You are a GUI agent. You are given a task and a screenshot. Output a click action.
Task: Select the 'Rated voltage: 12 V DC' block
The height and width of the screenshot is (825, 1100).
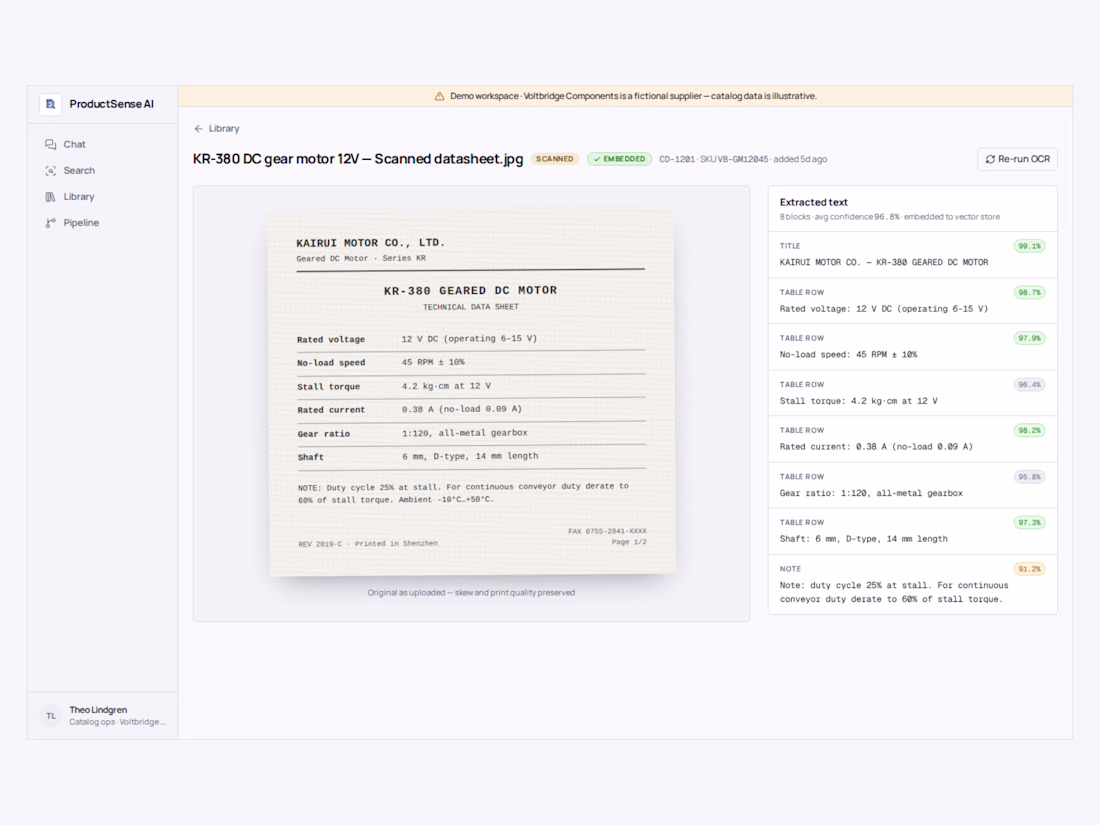(x=913, y=301)
